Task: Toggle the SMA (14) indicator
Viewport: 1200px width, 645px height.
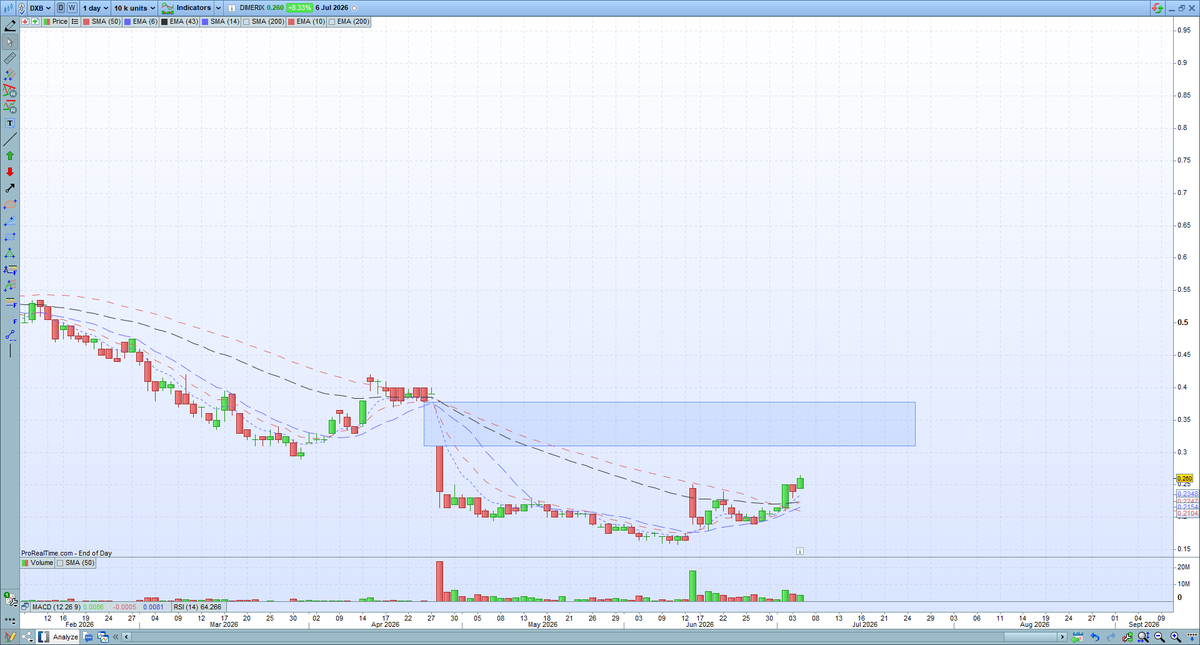Action: tap(220, 21)
